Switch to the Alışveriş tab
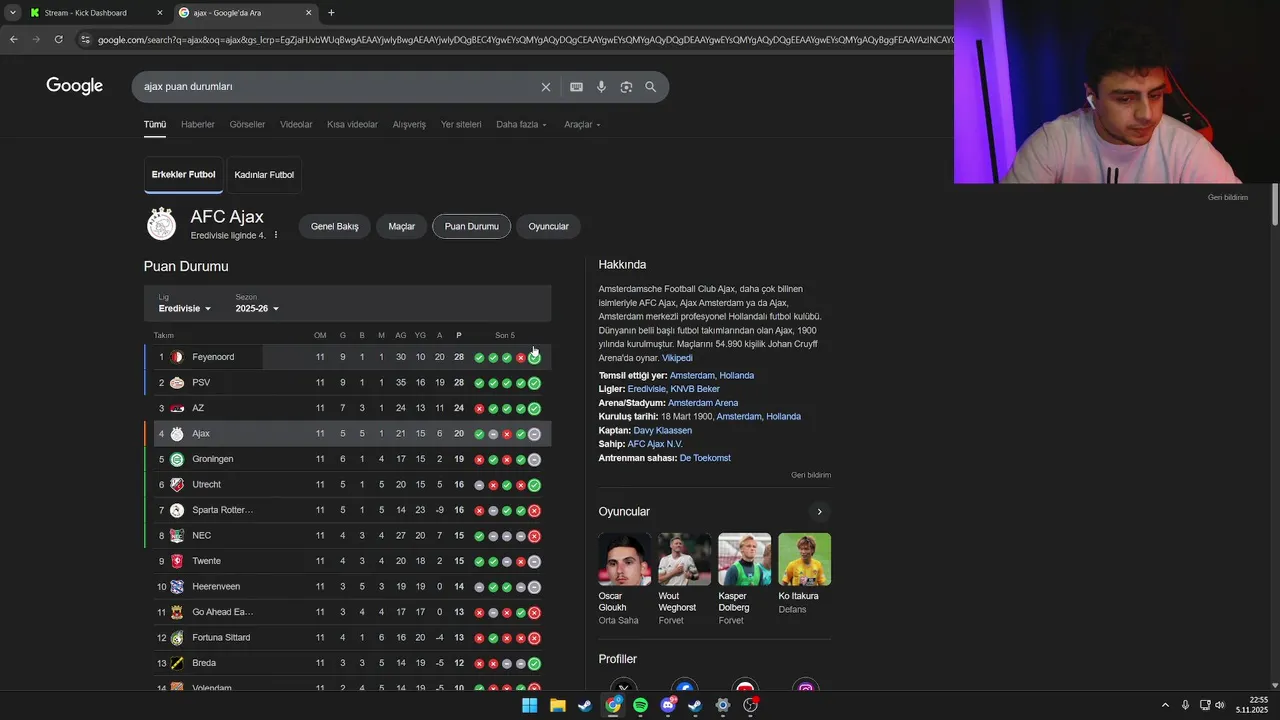 click(x=409, y=125)
